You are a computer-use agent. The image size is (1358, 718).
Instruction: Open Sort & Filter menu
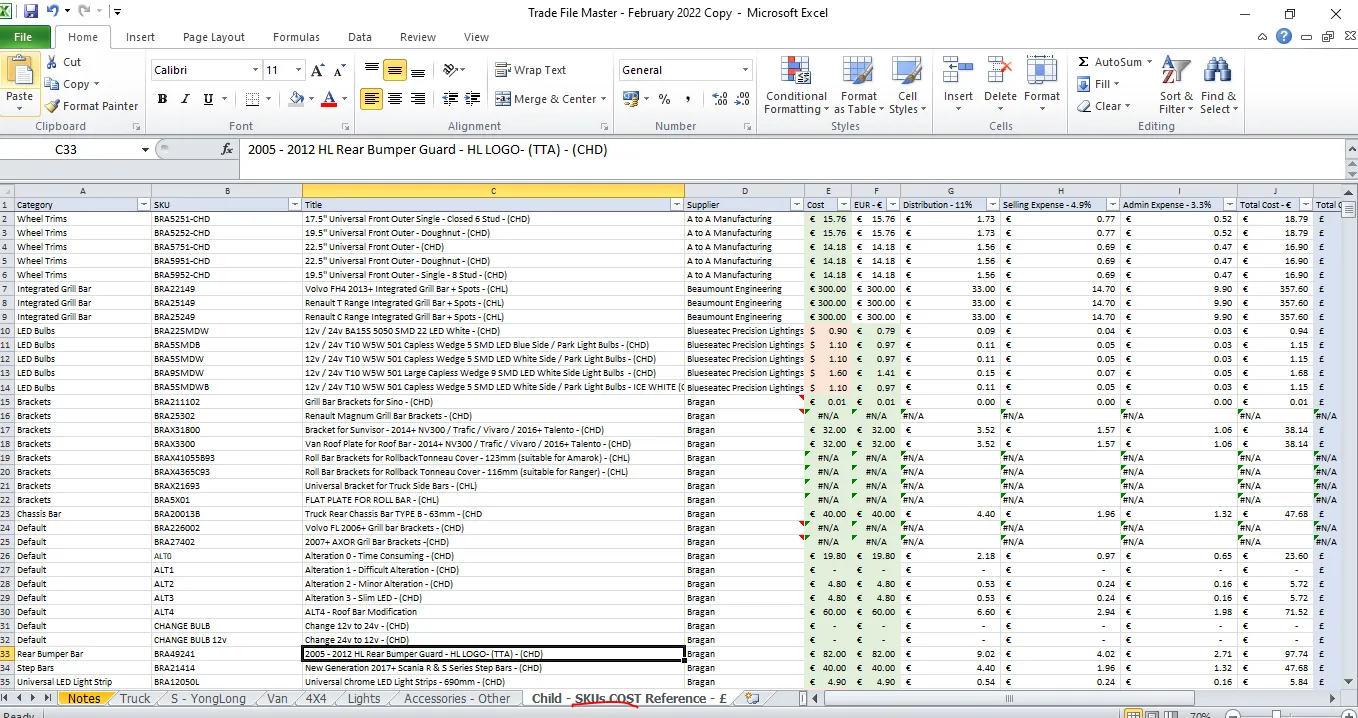point(1176,86)
